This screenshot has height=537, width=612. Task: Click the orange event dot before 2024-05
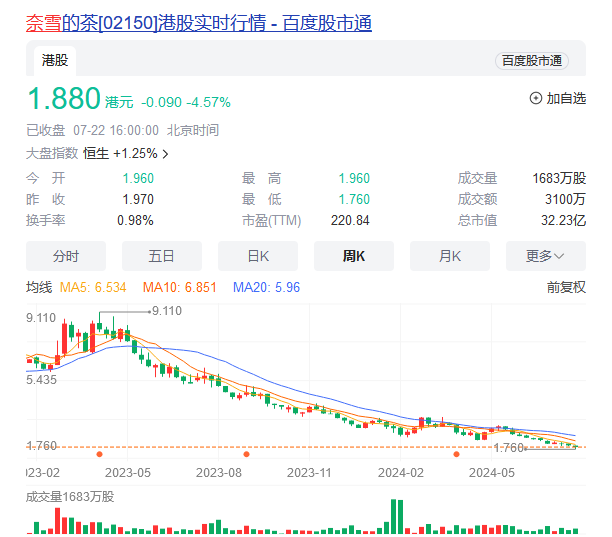point(456,454)
